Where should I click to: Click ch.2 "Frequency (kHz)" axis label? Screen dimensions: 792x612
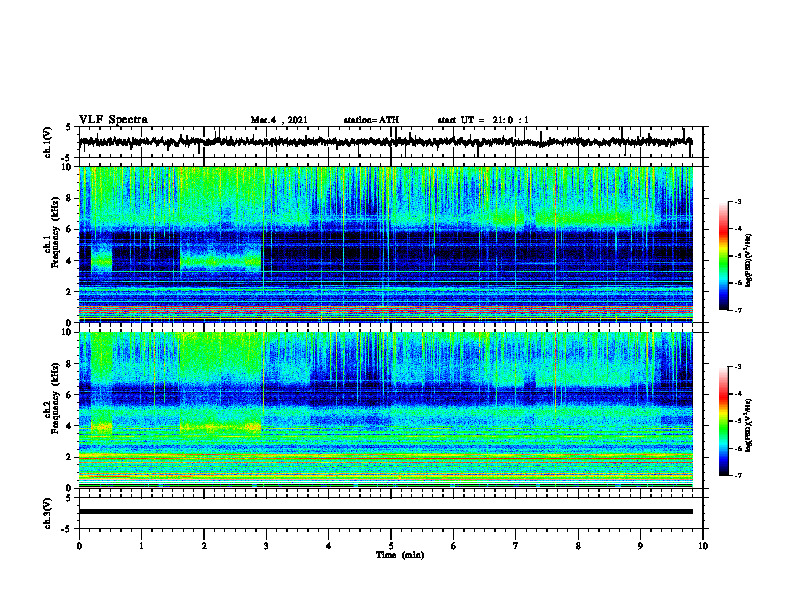click(x=55, y=398)
